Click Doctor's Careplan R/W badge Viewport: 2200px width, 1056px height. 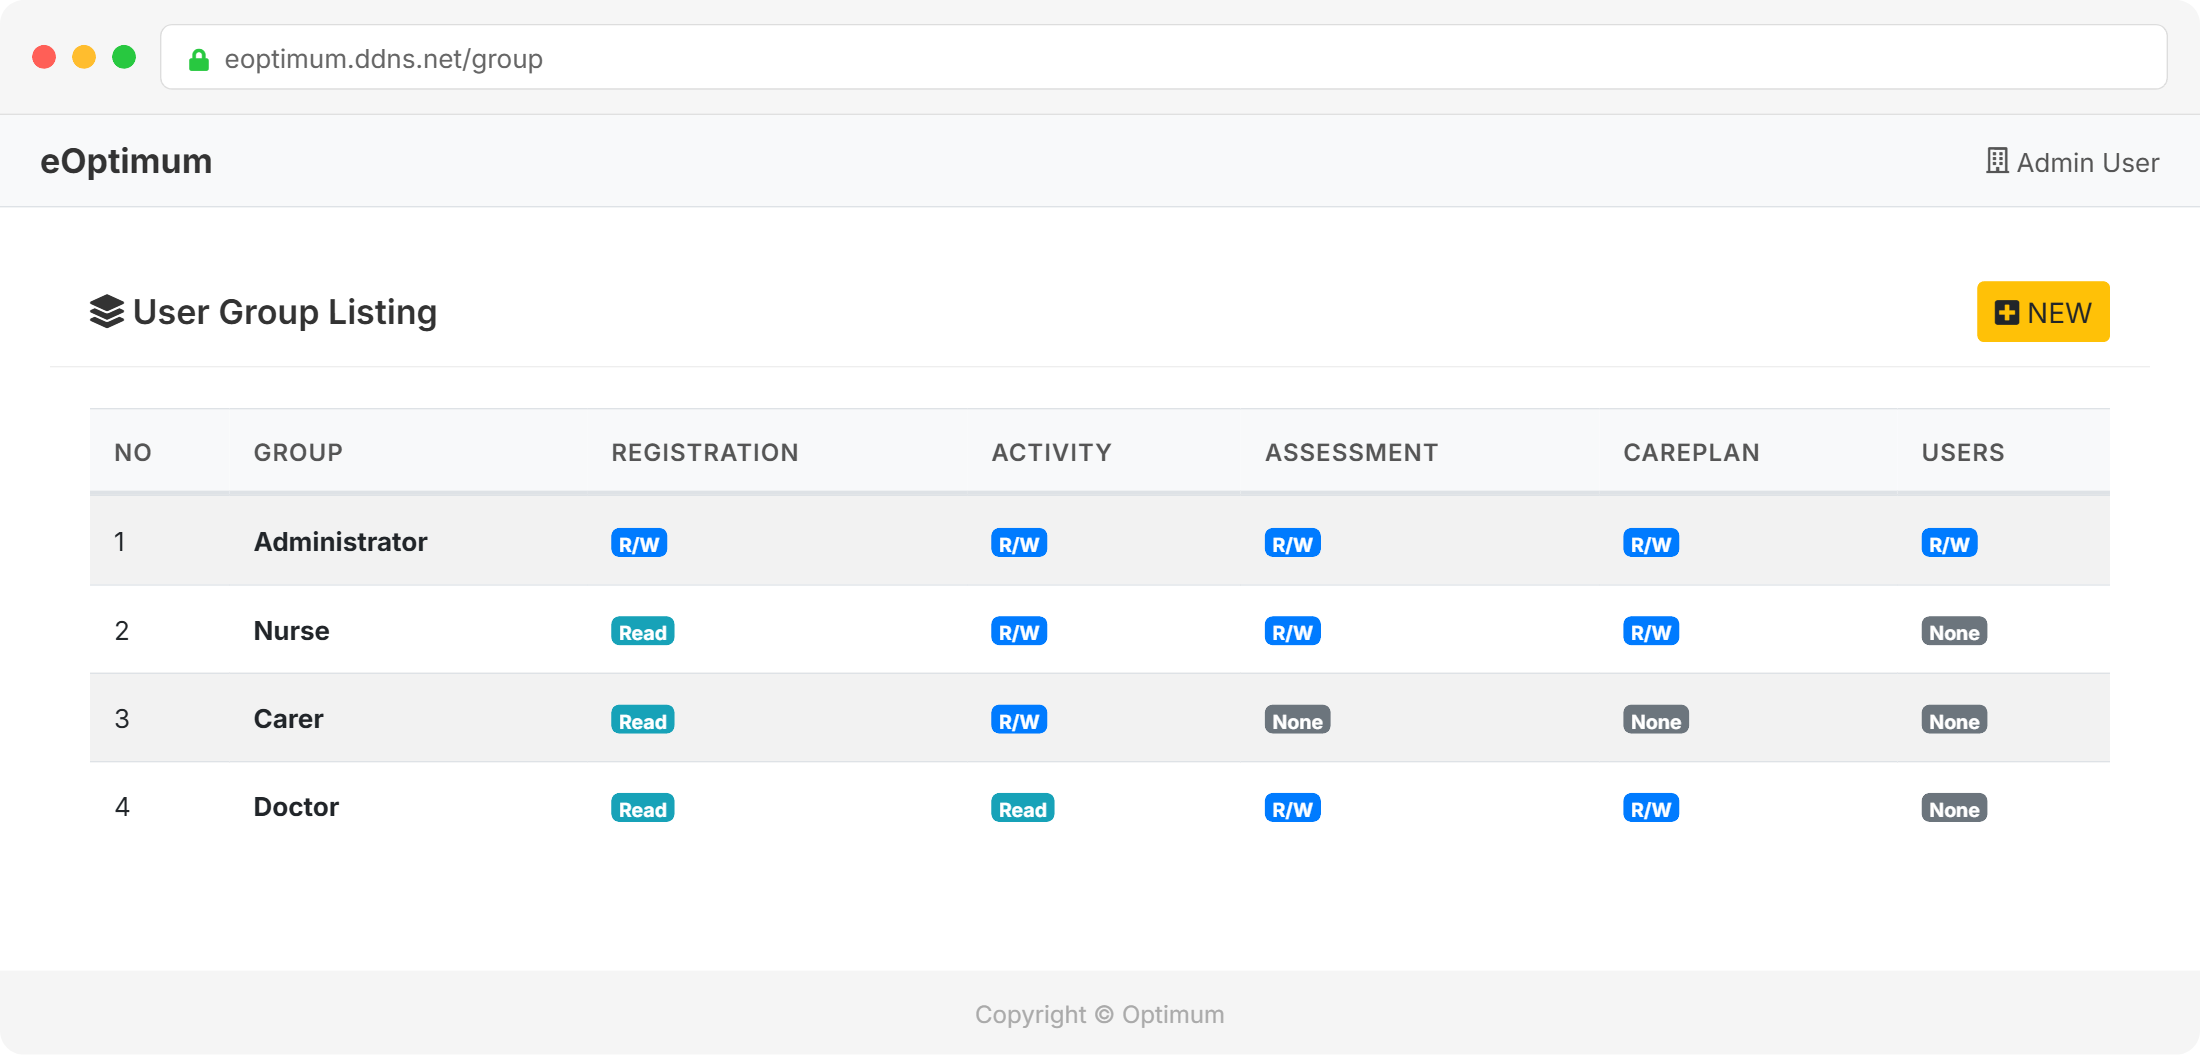pos(1650,809)
